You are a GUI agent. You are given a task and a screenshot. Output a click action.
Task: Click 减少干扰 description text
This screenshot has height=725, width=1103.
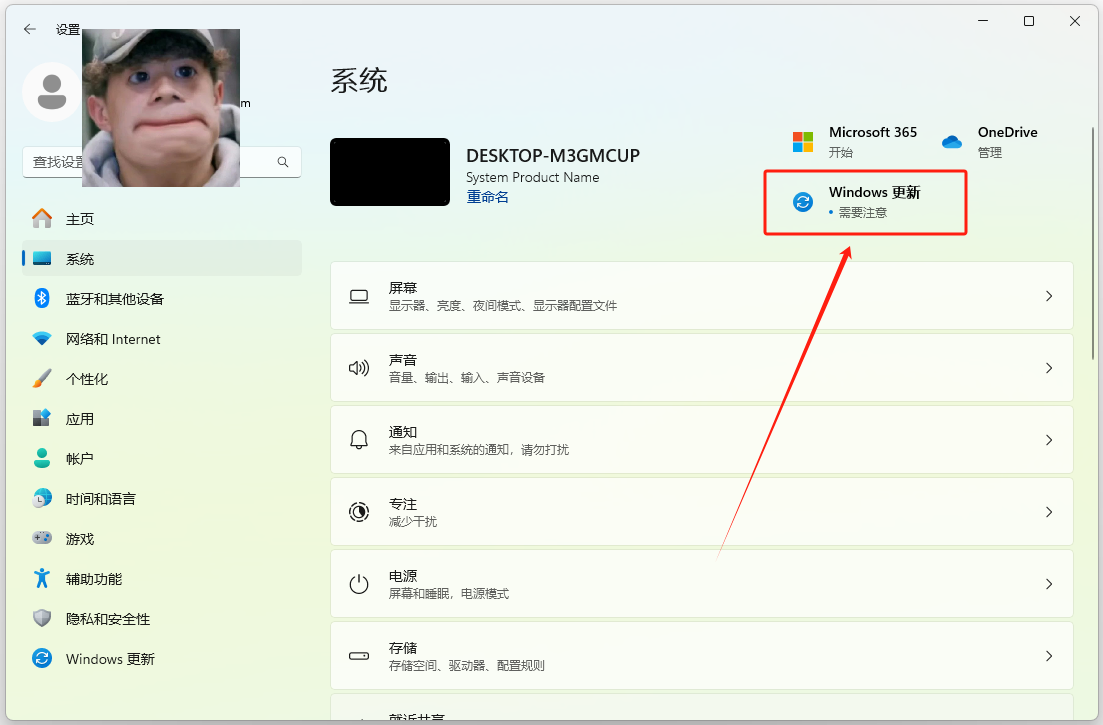point(413,522)
